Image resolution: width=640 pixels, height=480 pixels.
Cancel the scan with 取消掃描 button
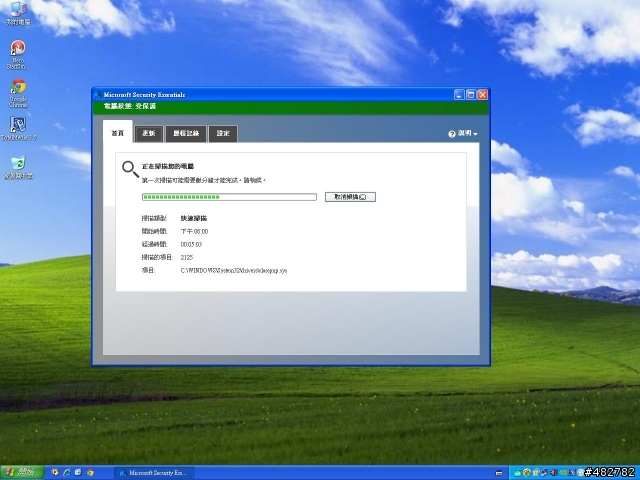(350, 197)
